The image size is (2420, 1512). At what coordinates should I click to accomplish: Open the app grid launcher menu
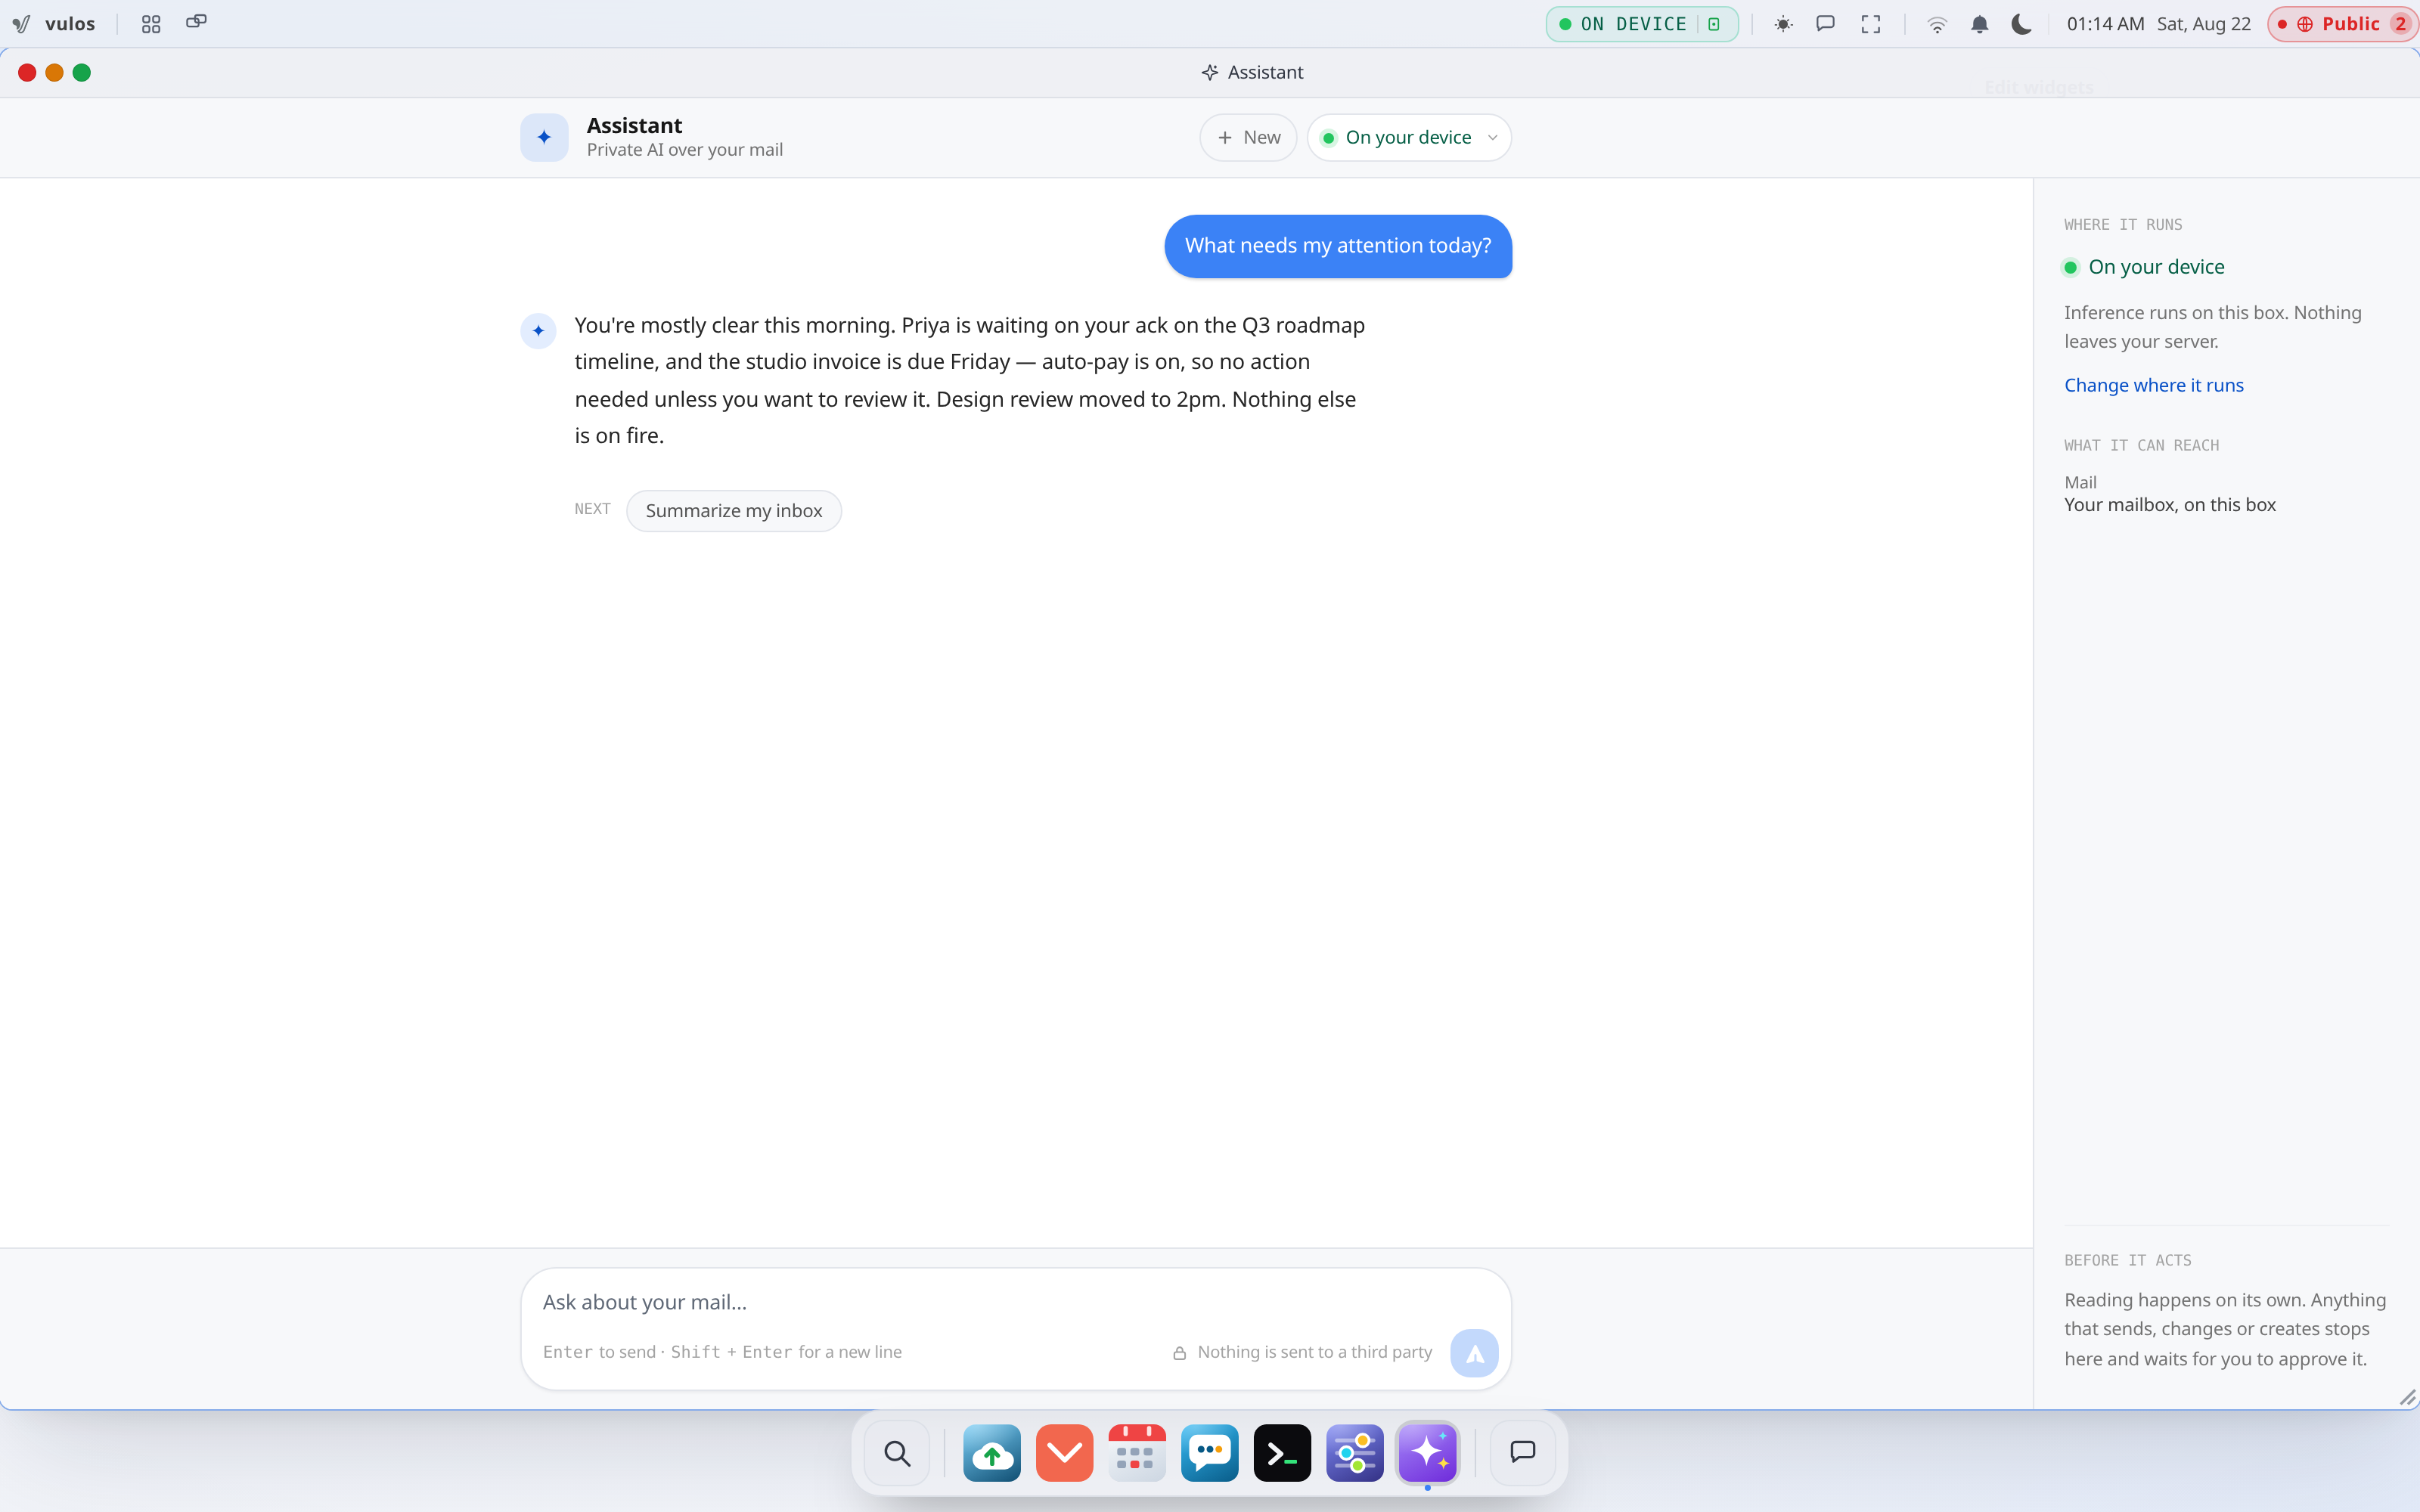tap(151, 24)
